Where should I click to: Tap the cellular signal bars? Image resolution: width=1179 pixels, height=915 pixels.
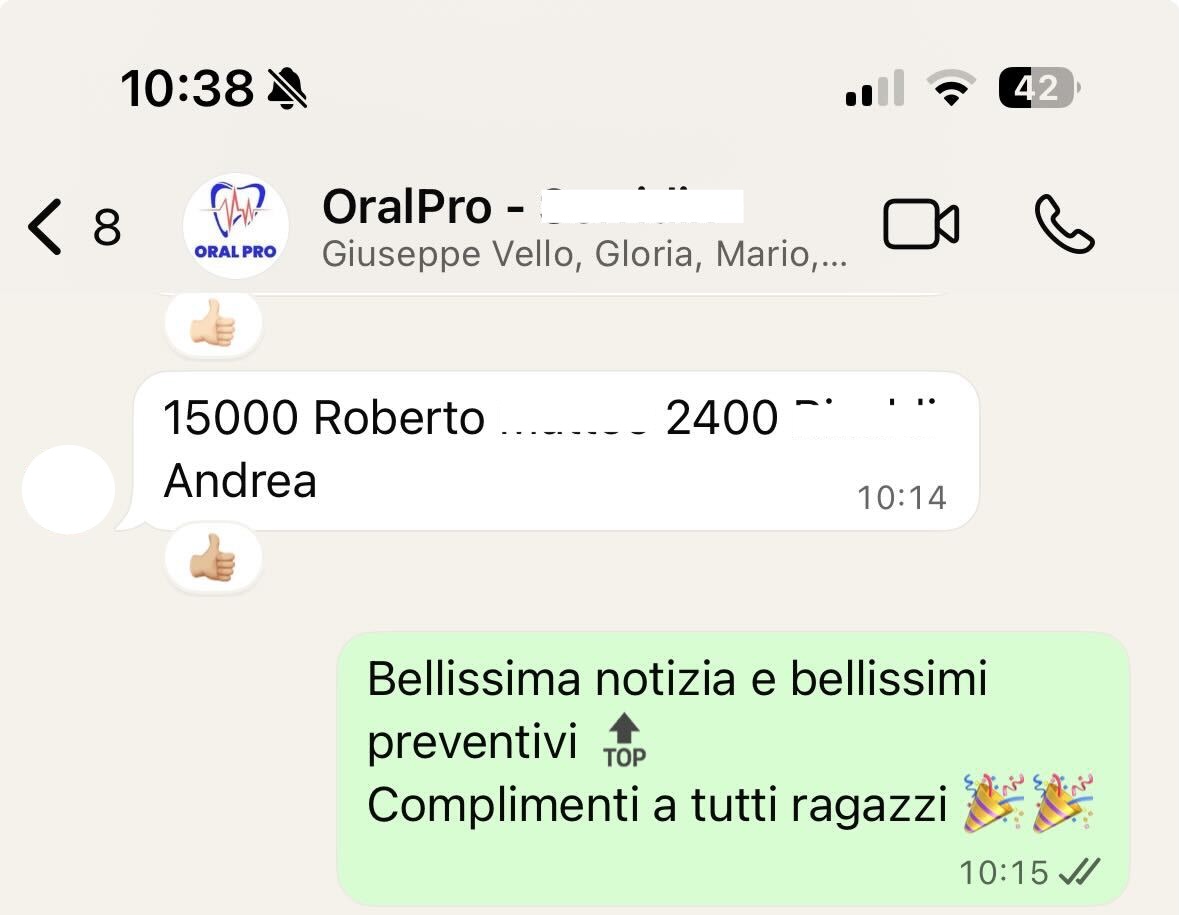point(874,88)
